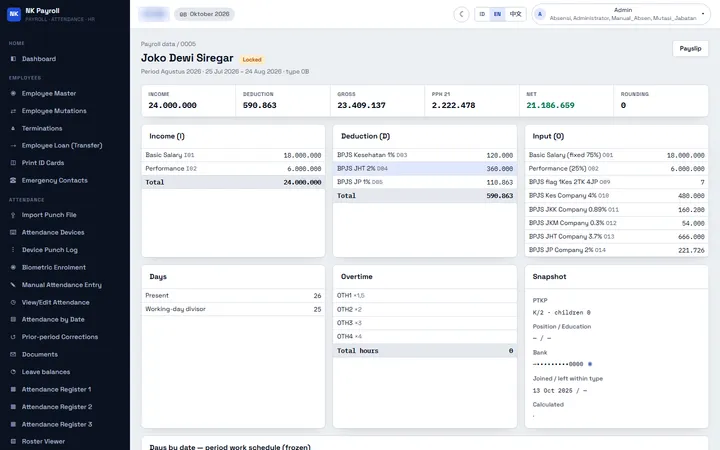Open Leave balances page
The width and height of the screenshot is (720, 450).
pyautogui.click(x=46, y=371)
